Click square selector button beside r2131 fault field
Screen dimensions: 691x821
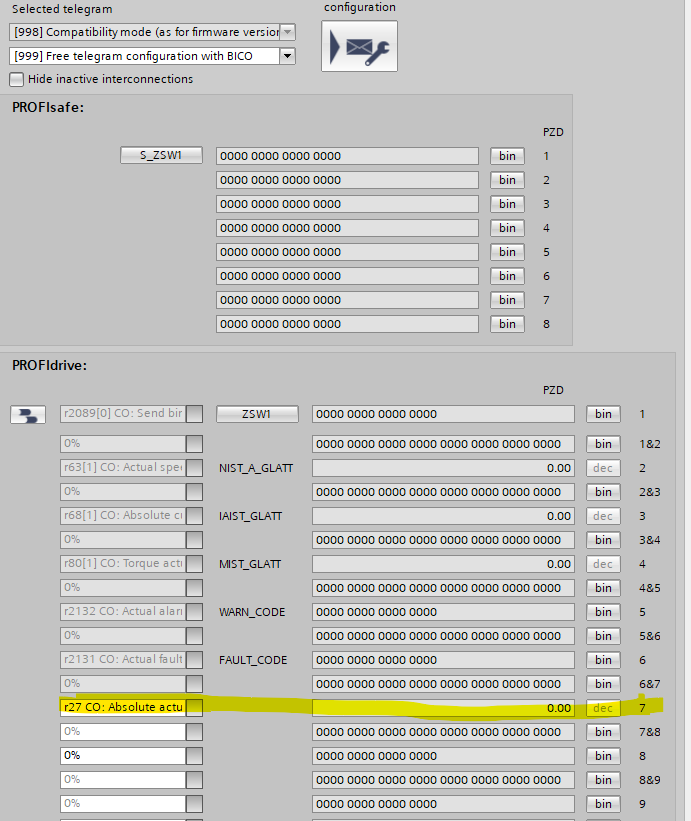pos(195,660)
